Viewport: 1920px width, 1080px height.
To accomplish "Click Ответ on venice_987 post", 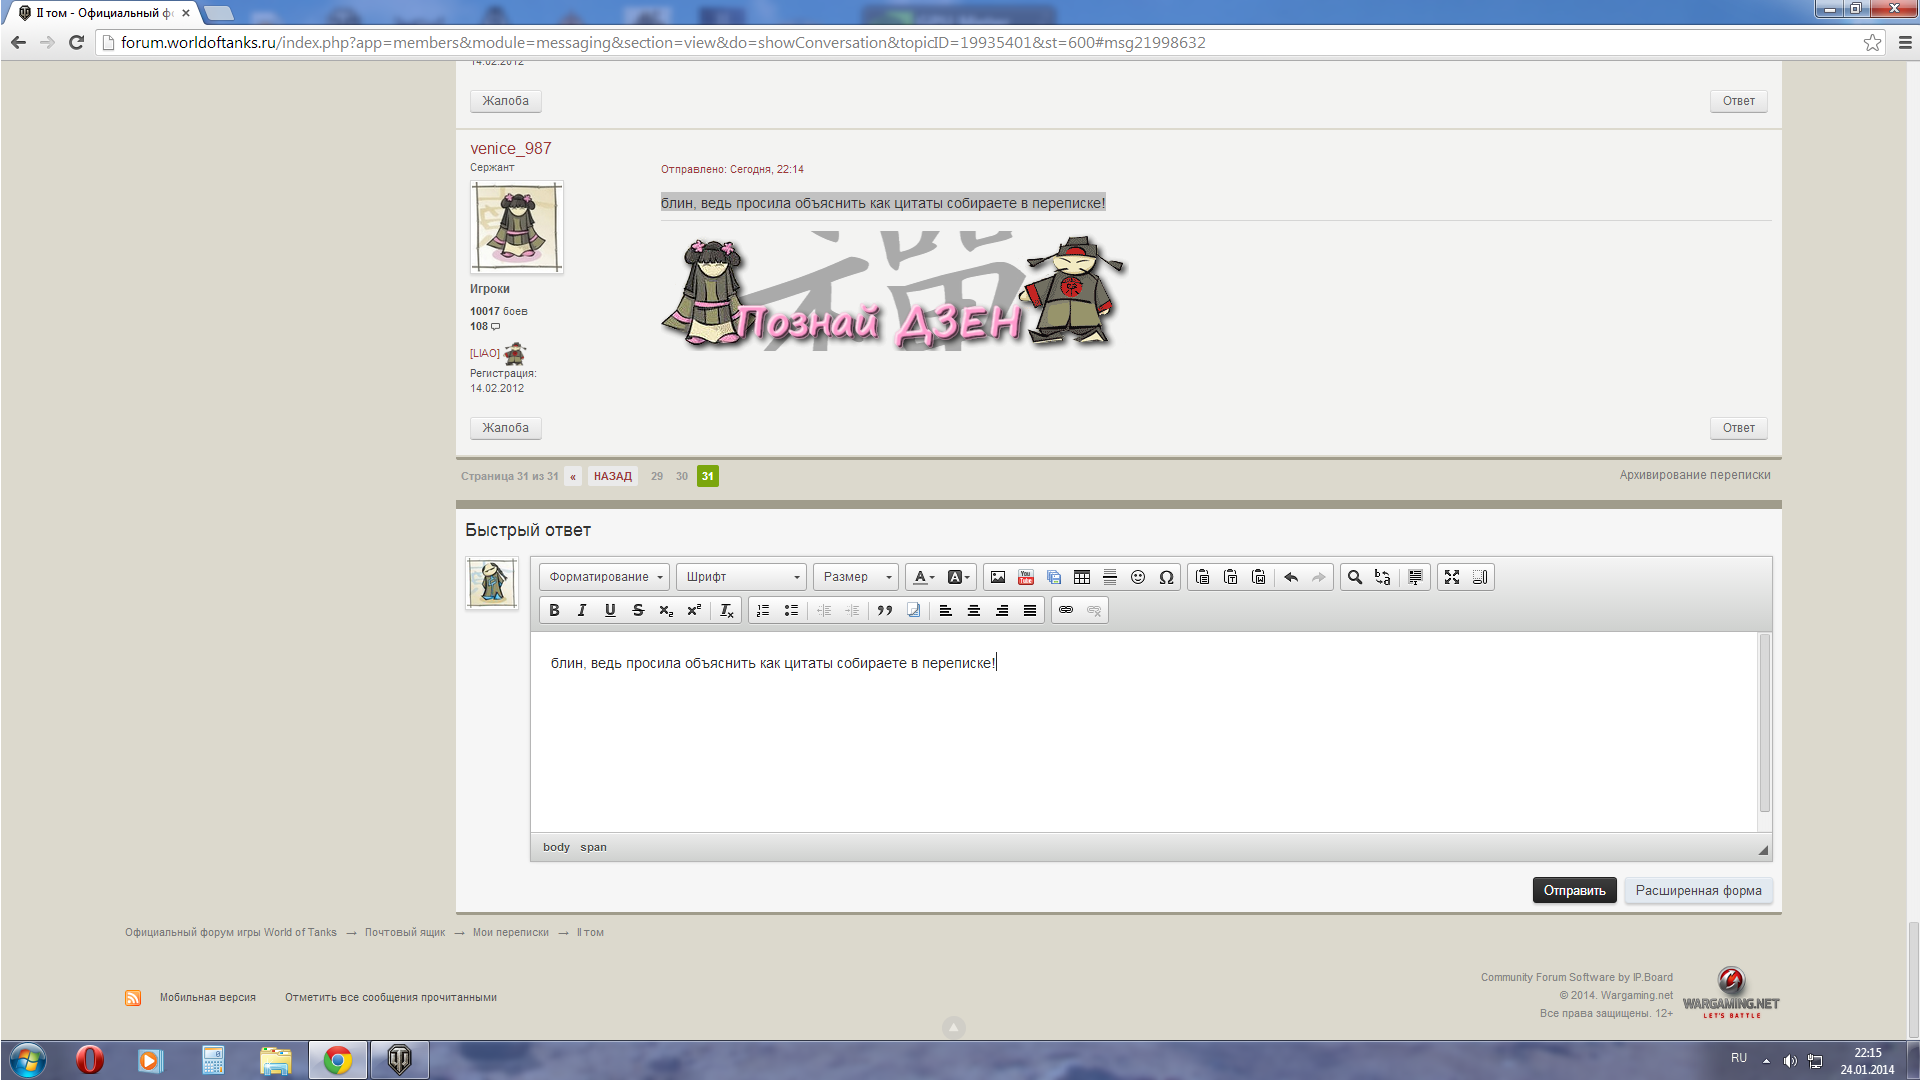I will click(1738, 428).
